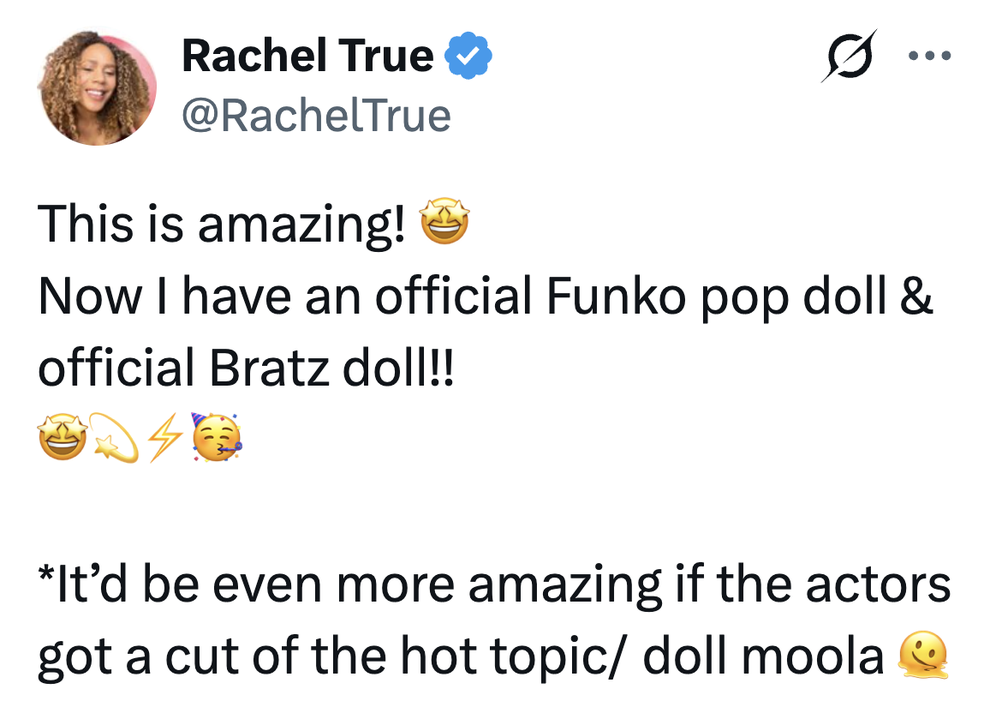Click the star-struck emoji in the emoji row

click(x=63, y=437)
